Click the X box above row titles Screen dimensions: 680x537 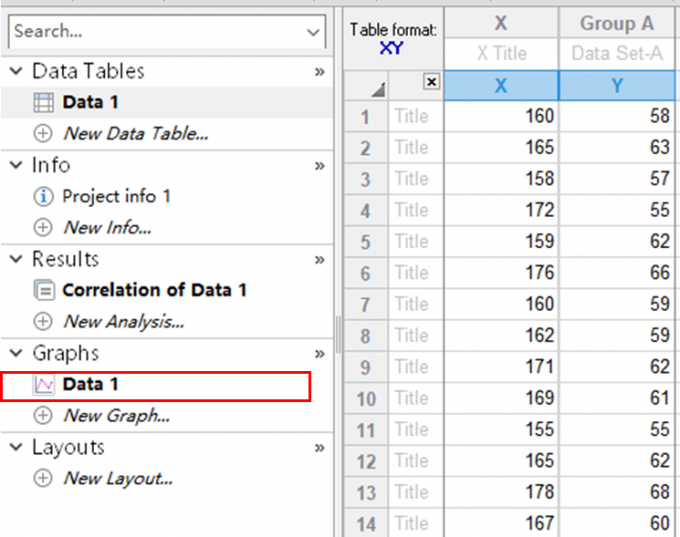[x=431, y=83]
